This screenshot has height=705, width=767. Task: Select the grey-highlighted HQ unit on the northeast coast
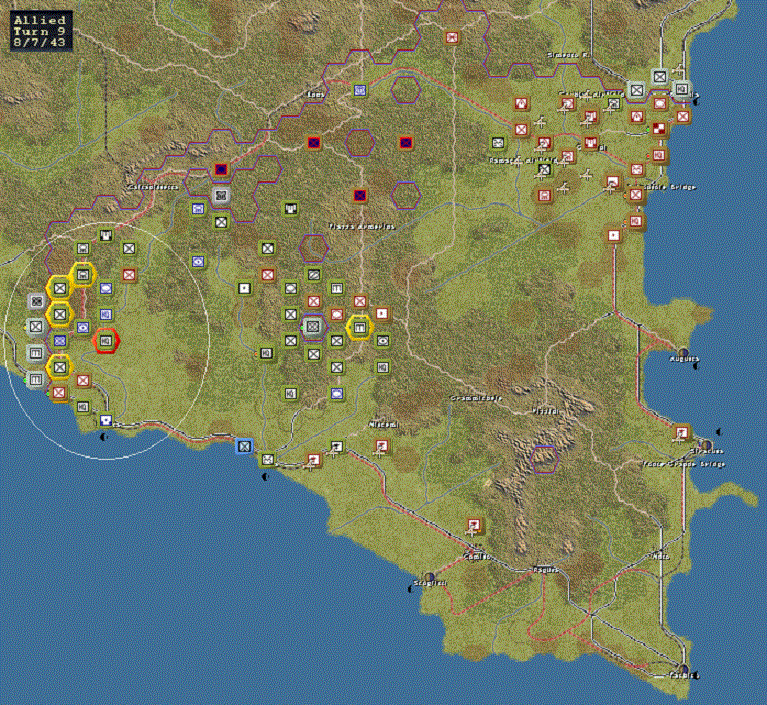[x=682, y=90]
